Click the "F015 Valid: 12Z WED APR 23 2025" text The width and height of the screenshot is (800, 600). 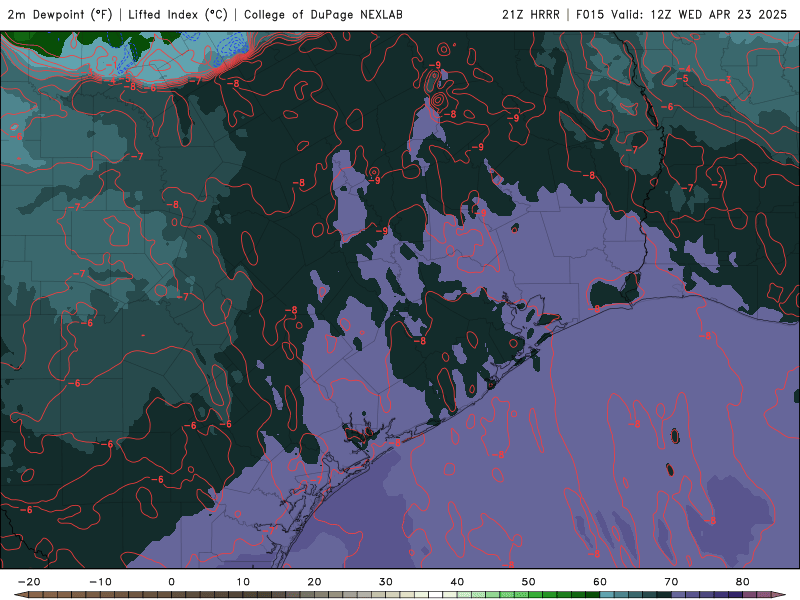(681, 15)
